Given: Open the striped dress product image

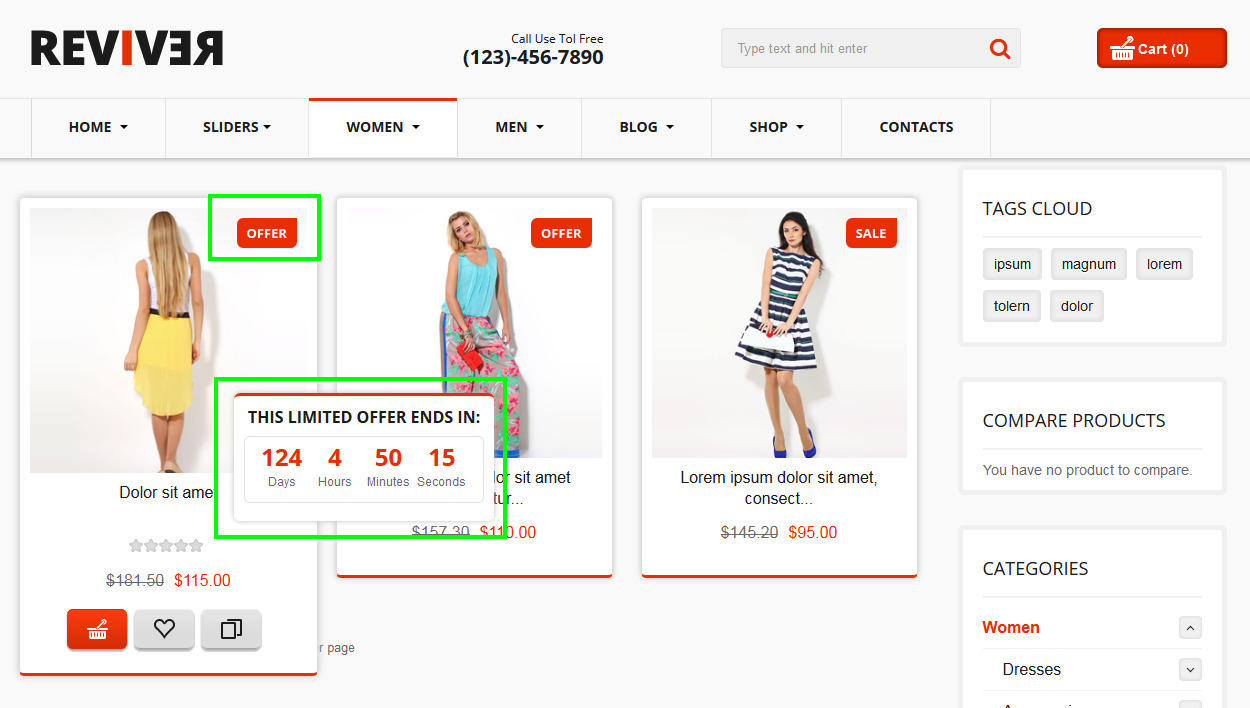Looking at the screenshot, I should click(779, 333).
